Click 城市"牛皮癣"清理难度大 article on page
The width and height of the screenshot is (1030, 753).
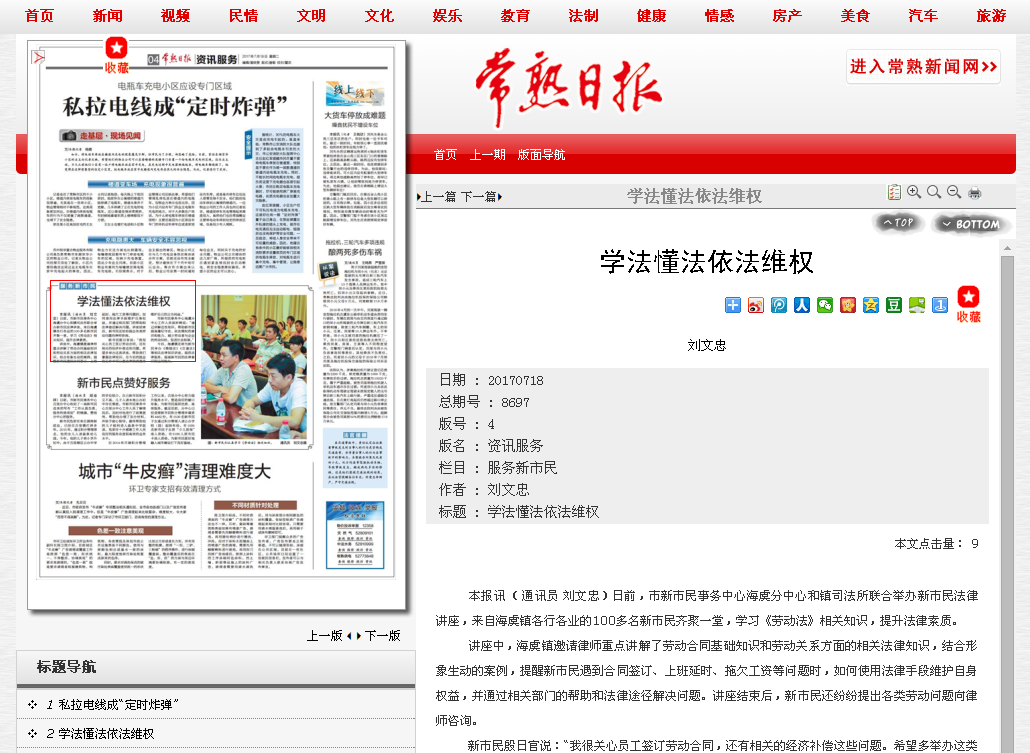point(175,471)
